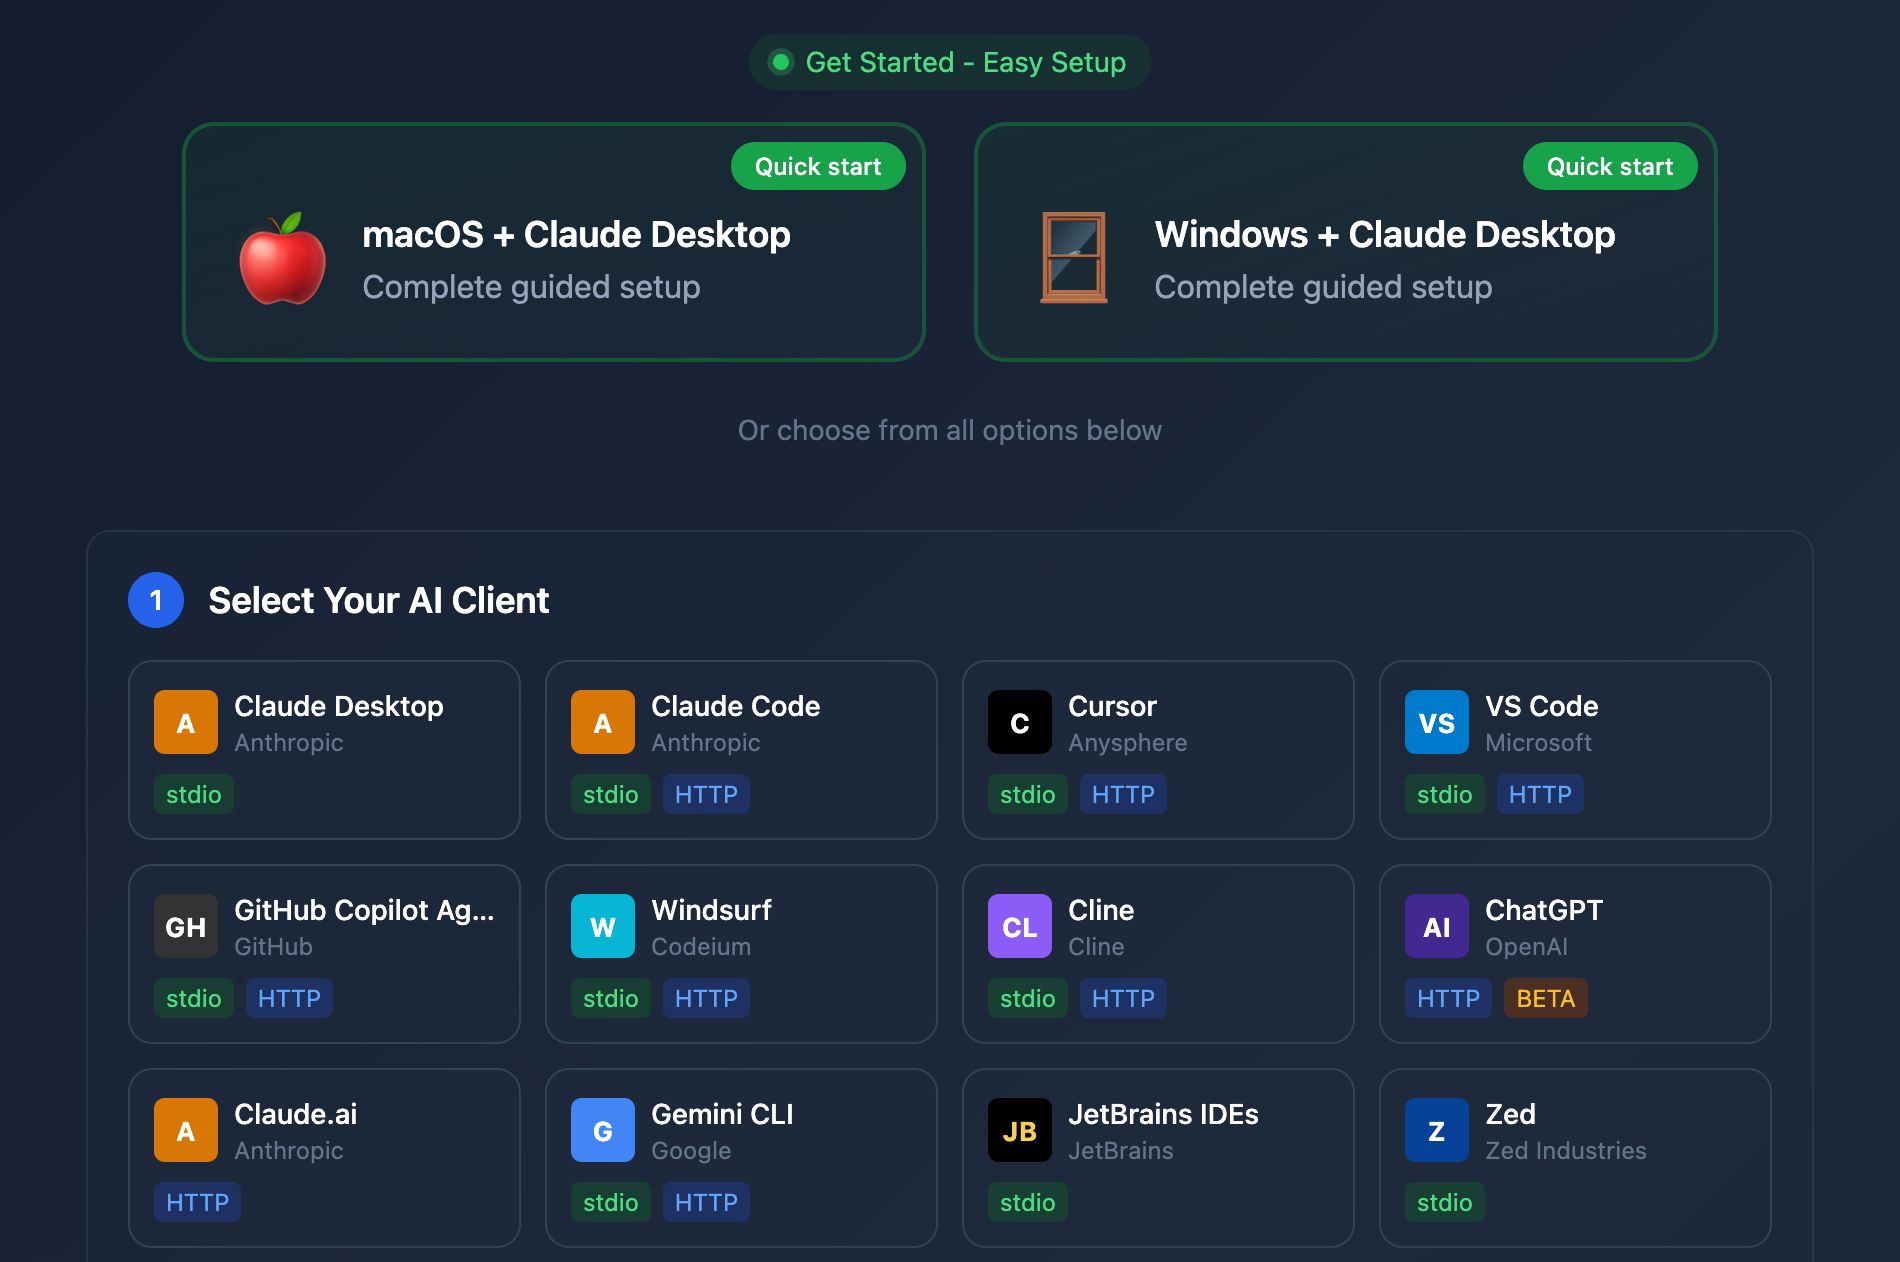Click the blue VS Code icon
The height and width of the screenshot is (1262, 1900).
(1436, 722)
